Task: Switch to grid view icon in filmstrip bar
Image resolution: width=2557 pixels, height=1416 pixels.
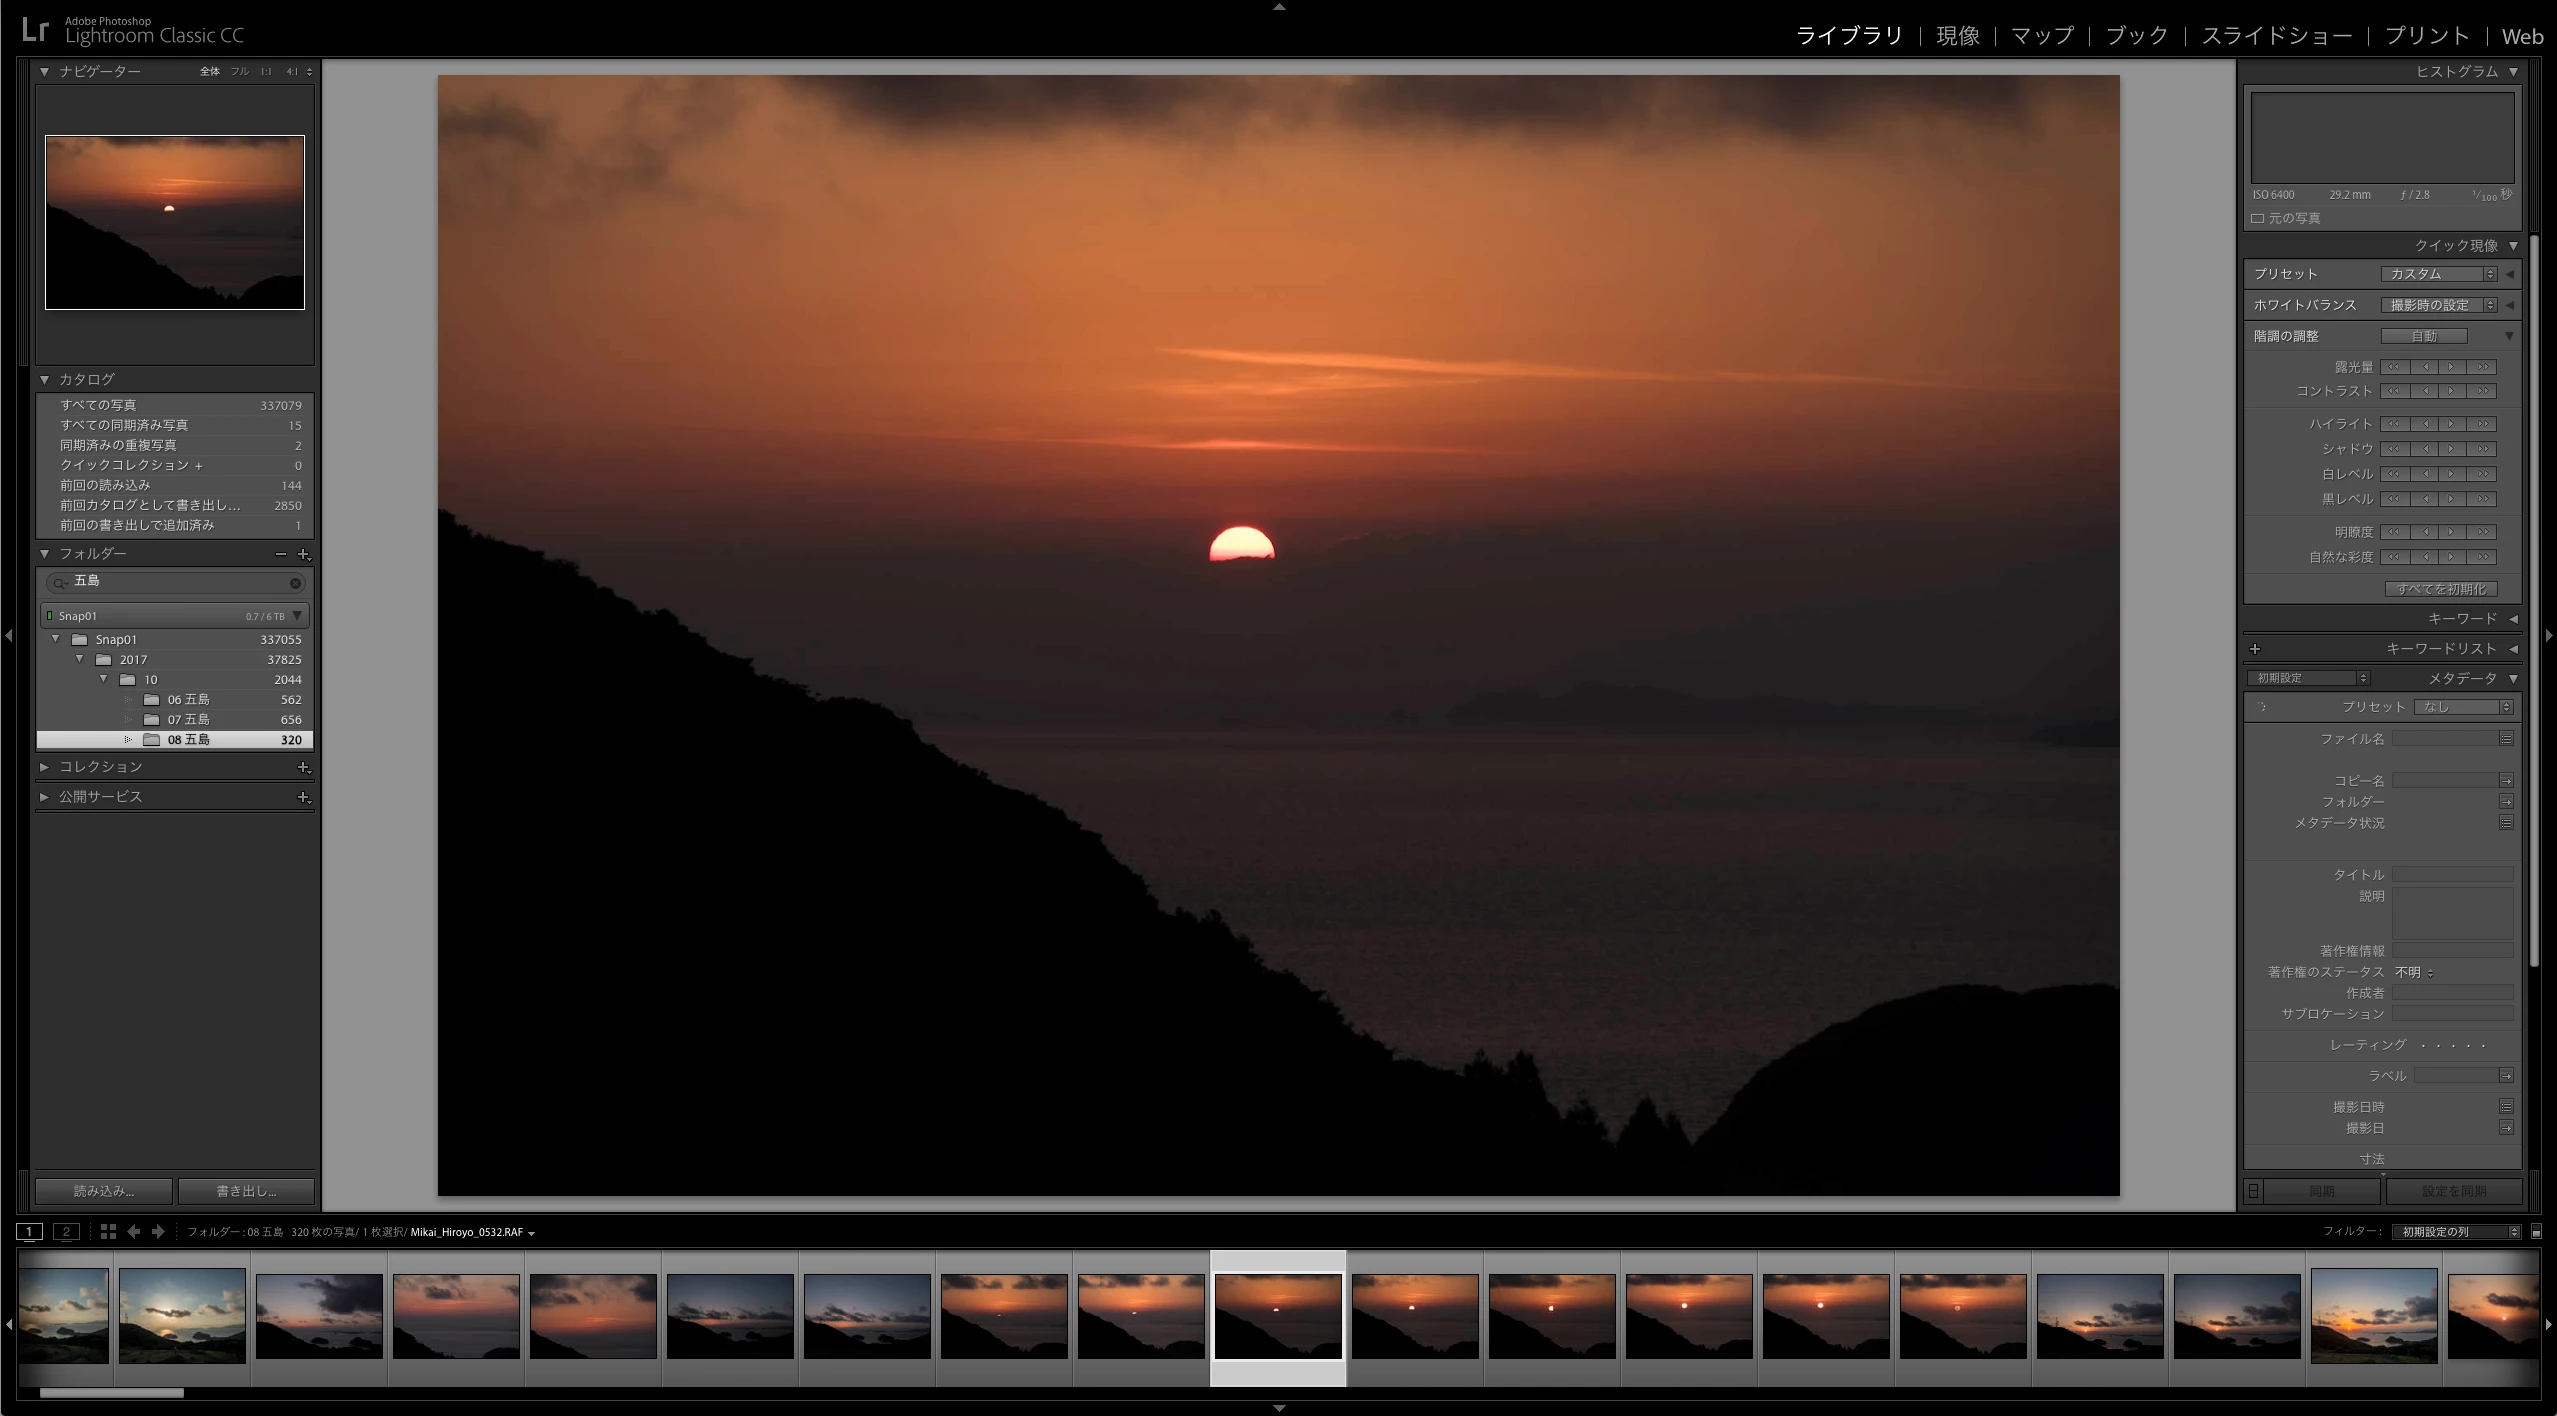Action: tap(108, 1232)
